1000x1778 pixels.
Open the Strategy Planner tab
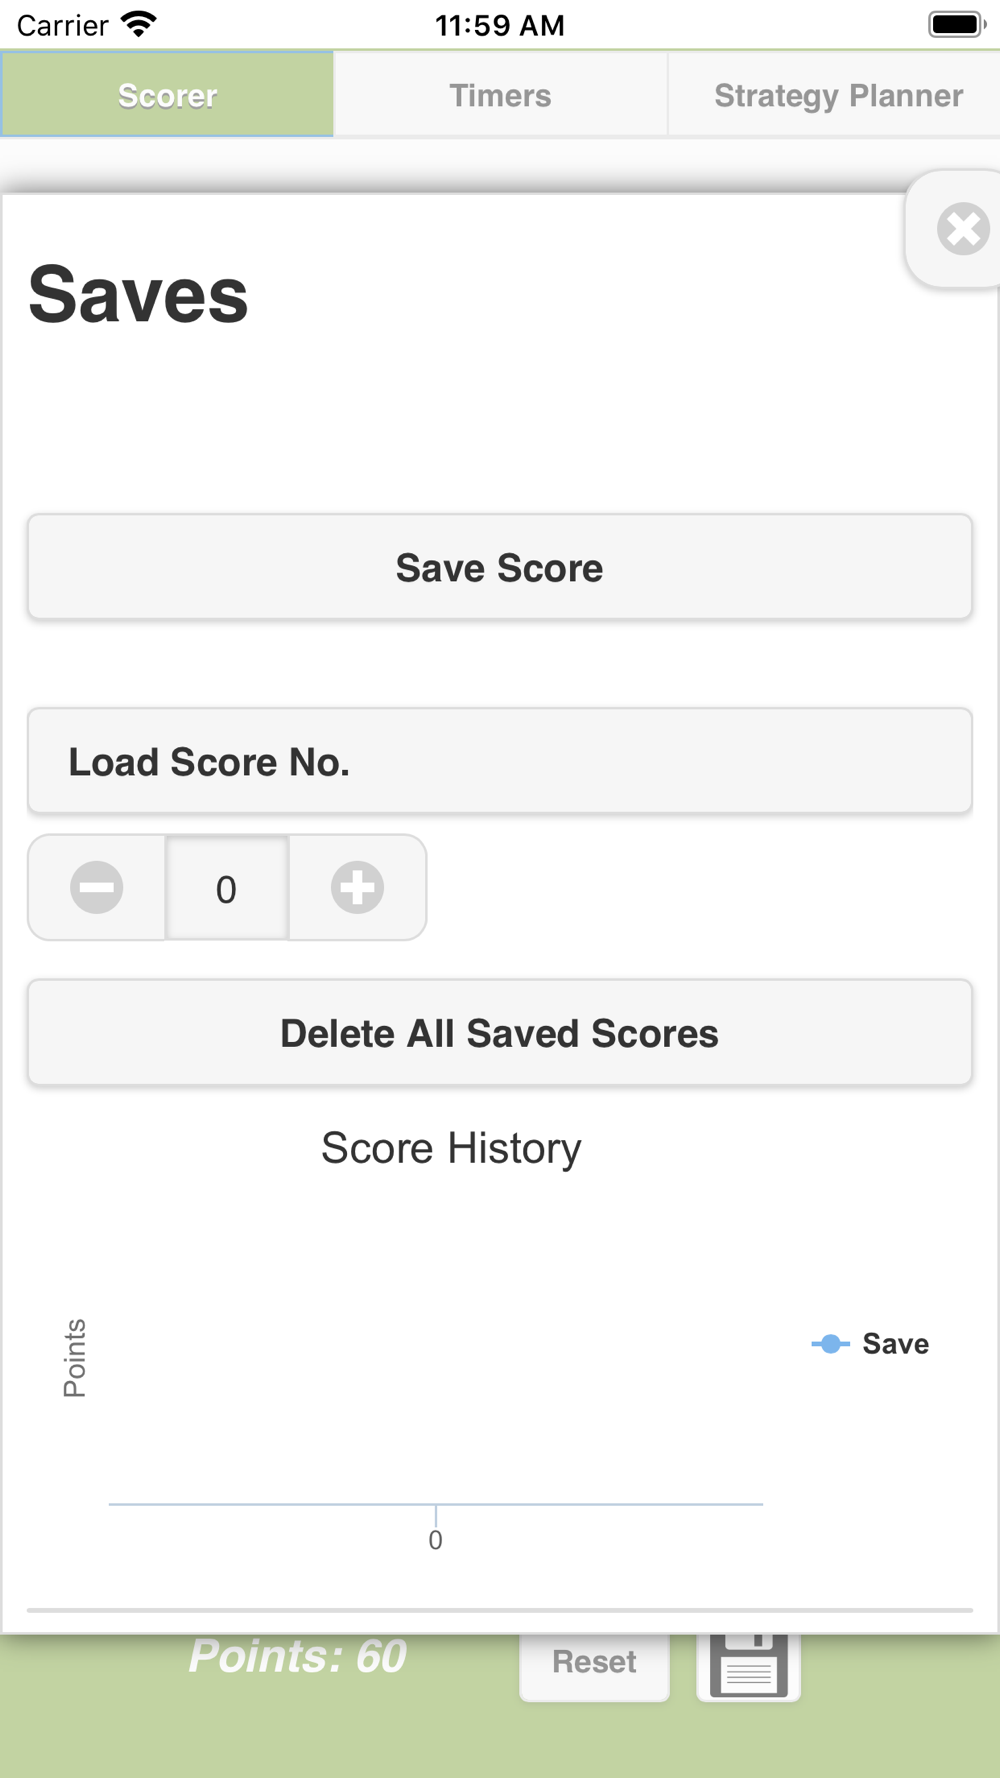pos(838,95)
